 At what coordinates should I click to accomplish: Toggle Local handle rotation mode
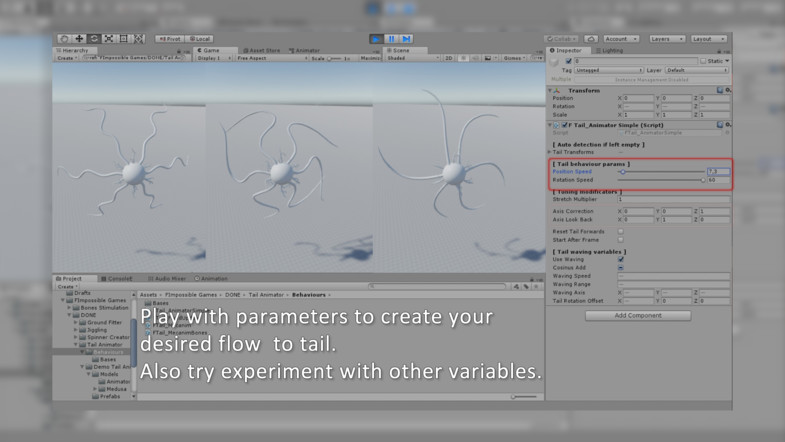(x=200, y=39)
